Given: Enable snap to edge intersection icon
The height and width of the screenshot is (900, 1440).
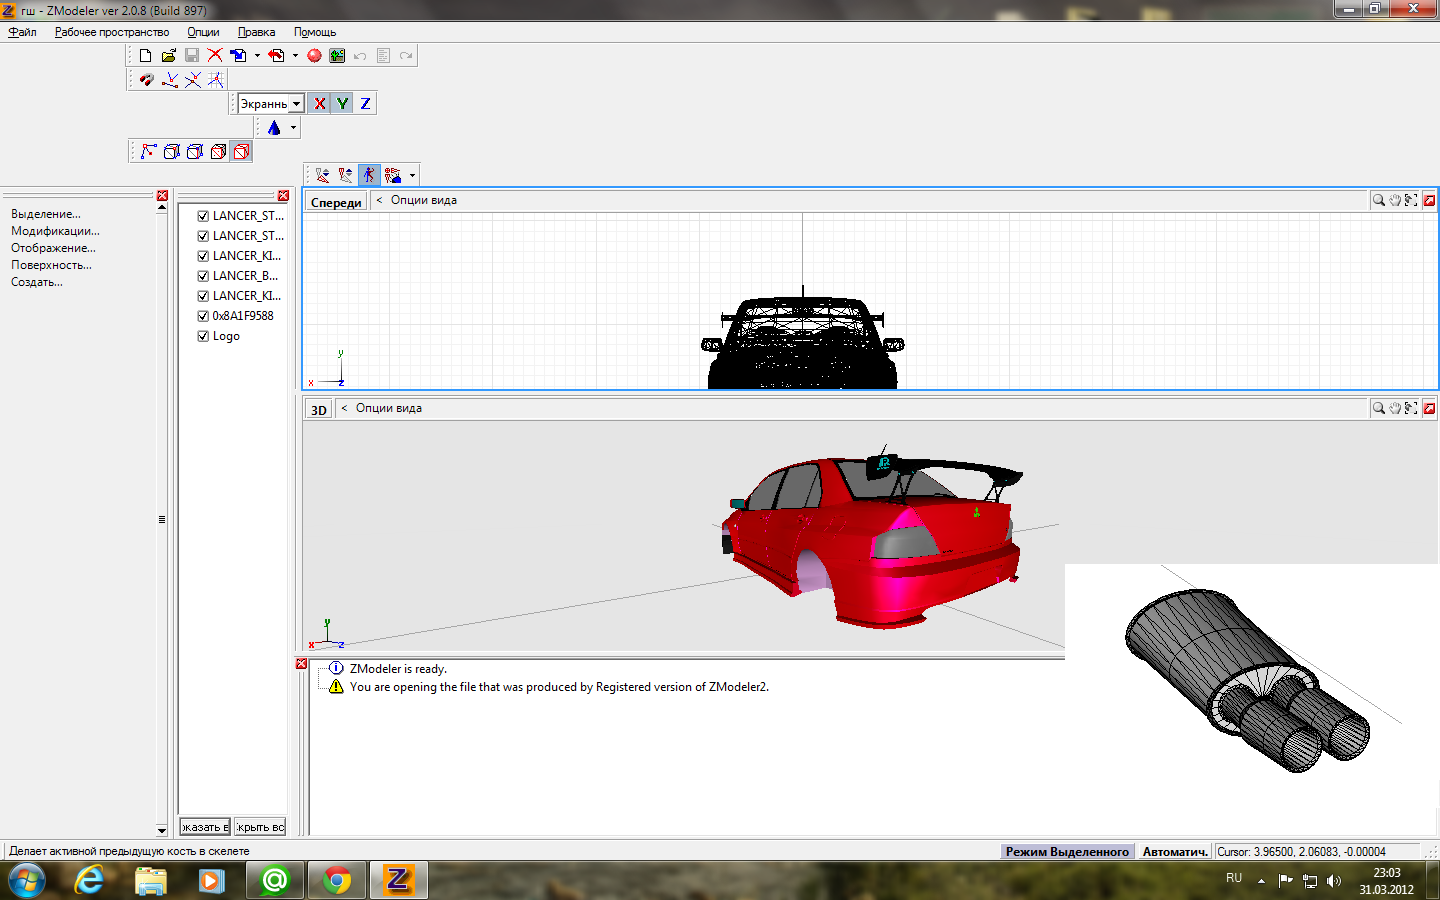Looking at the screenshot, I should pos(193,80).
